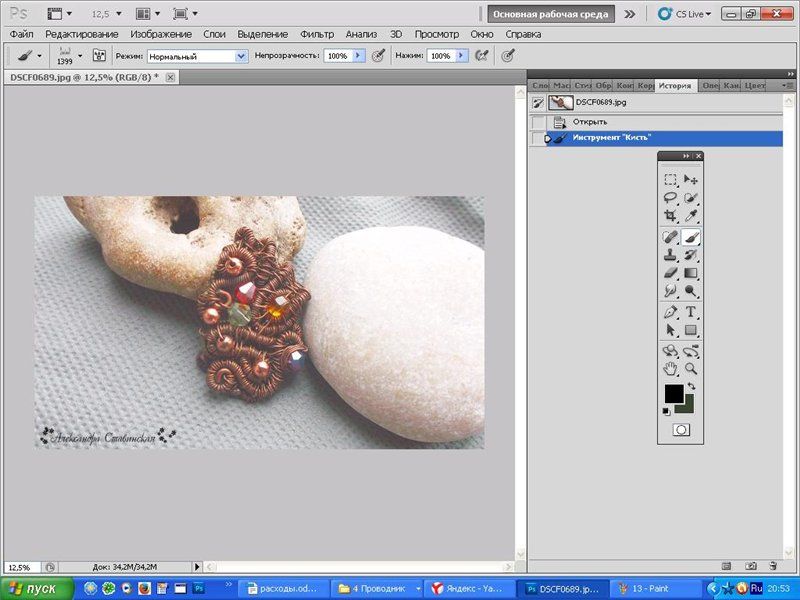Select the 3D Object Rotate tool
800x600 pixels.
click(670, 351)
